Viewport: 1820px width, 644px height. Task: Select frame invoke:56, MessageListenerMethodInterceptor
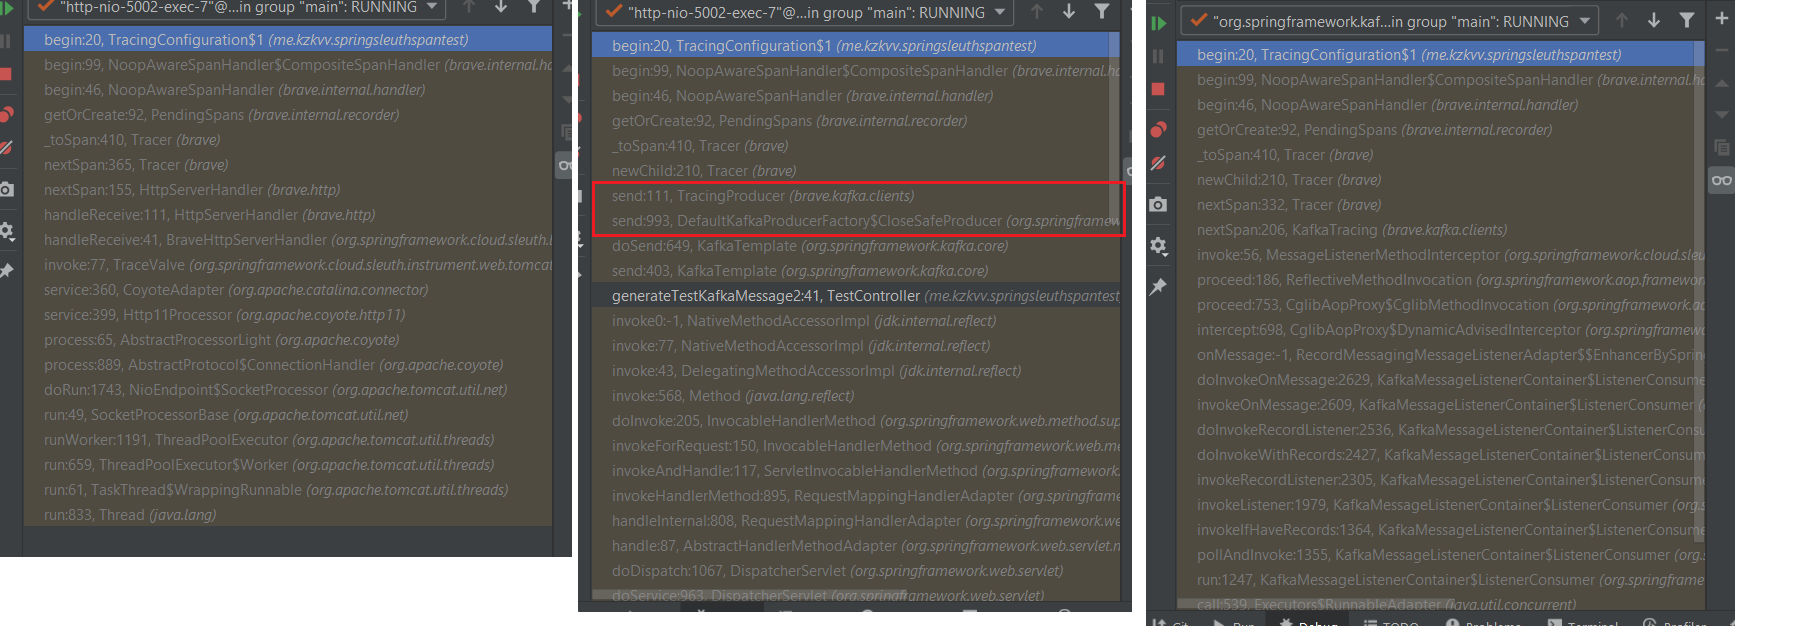point(1441,255)
